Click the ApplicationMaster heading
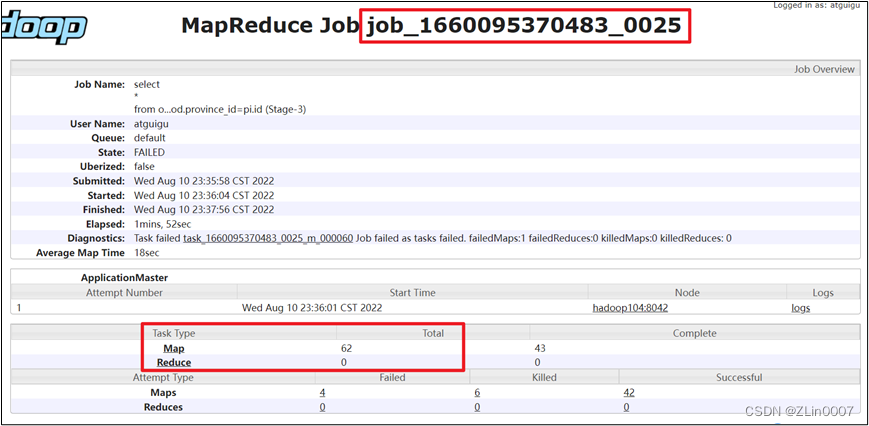This screenshot has width=869, height=426. click(124, 278)
